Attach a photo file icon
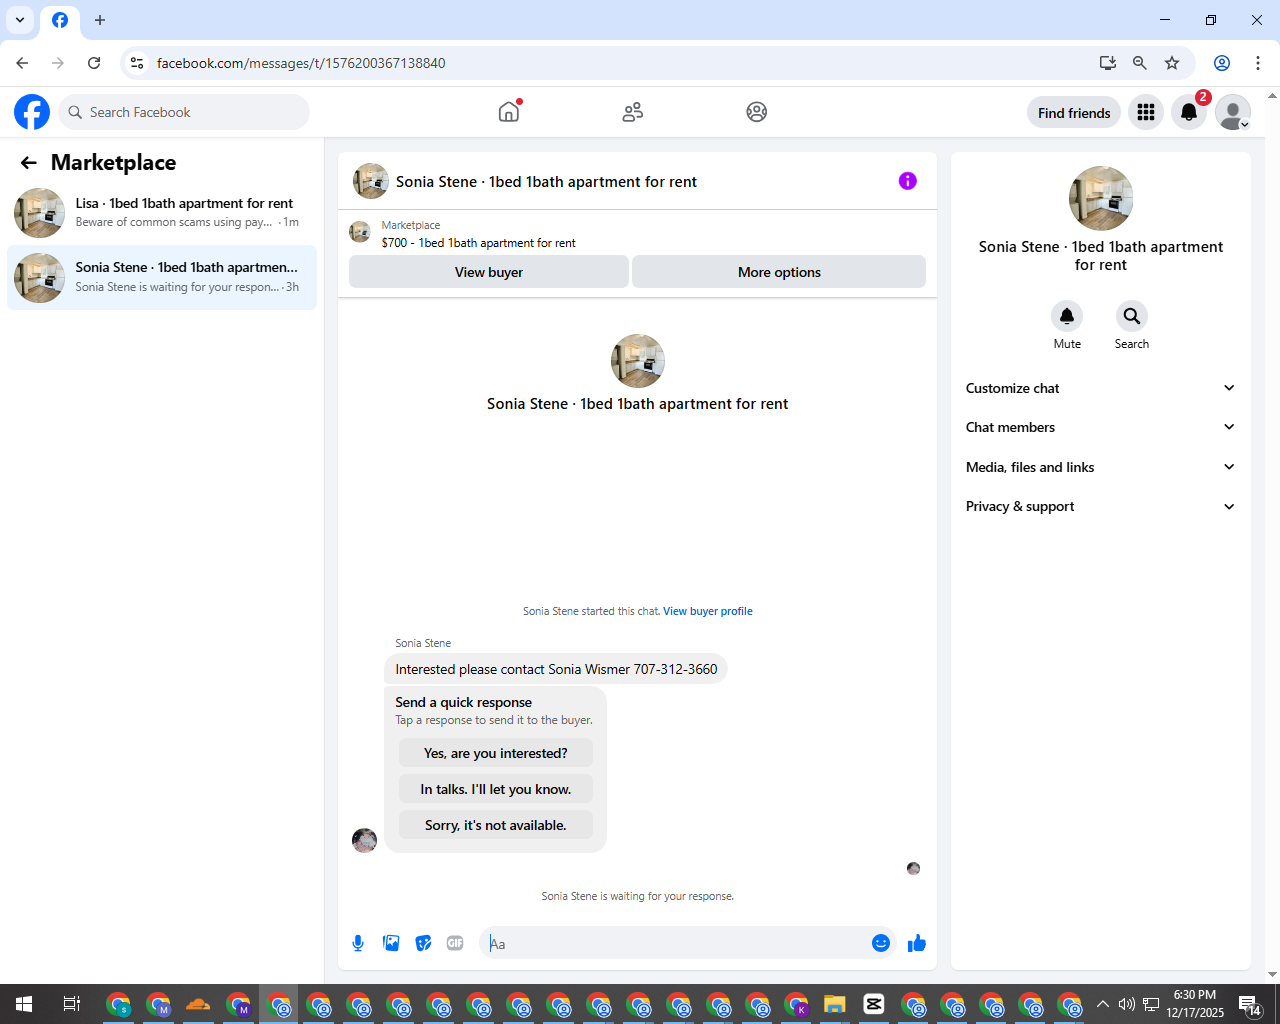Screen dimensions: 1280x1024 391,943
